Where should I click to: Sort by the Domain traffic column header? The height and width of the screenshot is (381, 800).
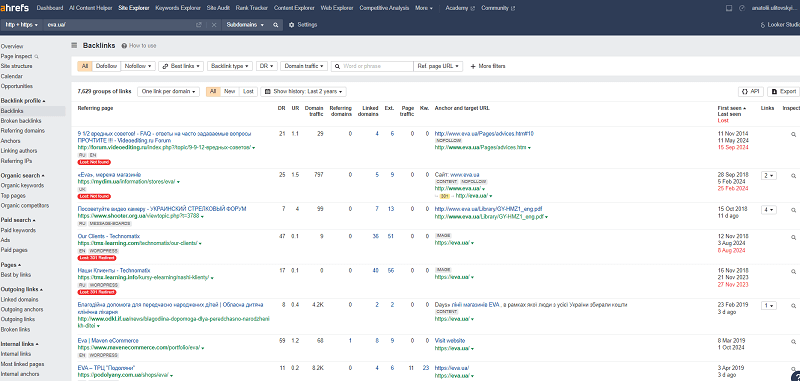tap(314, 111)
